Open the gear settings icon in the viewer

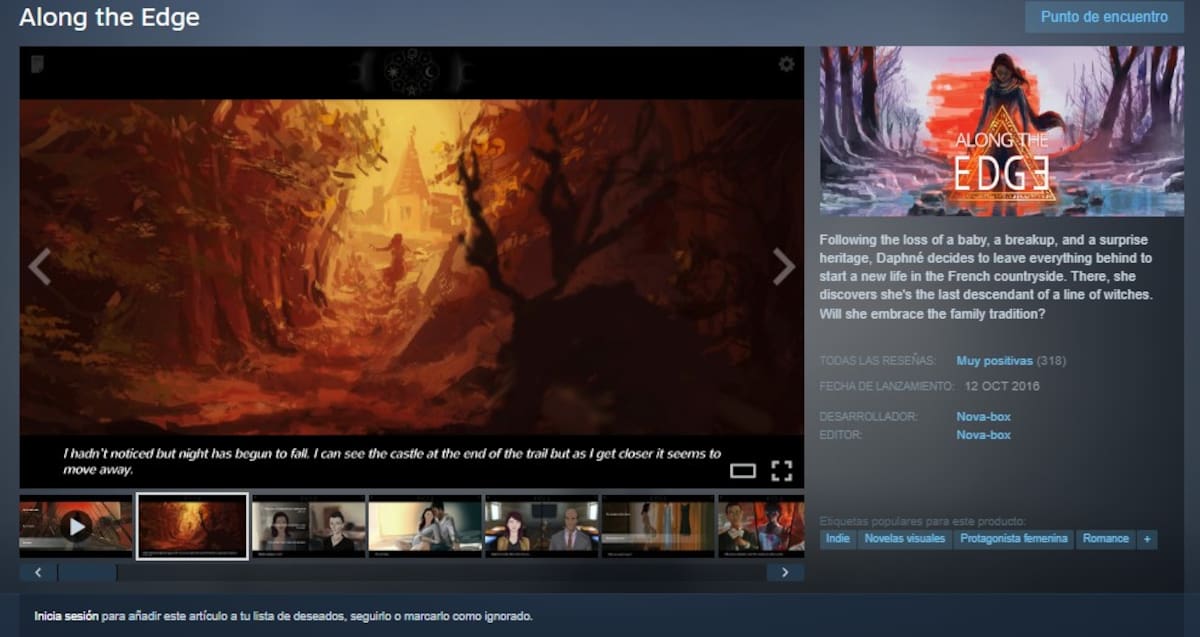[787, 64]
